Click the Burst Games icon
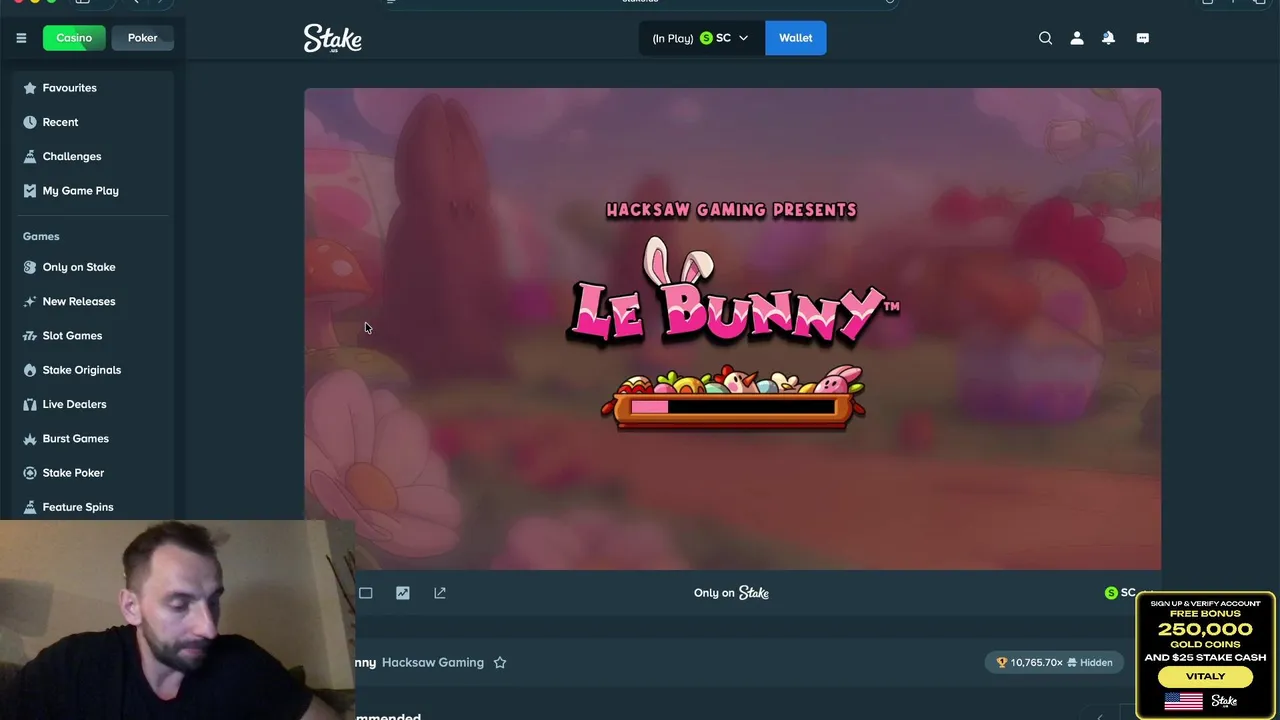Viewport: 1280px width, 720px height. coord(30,438)
